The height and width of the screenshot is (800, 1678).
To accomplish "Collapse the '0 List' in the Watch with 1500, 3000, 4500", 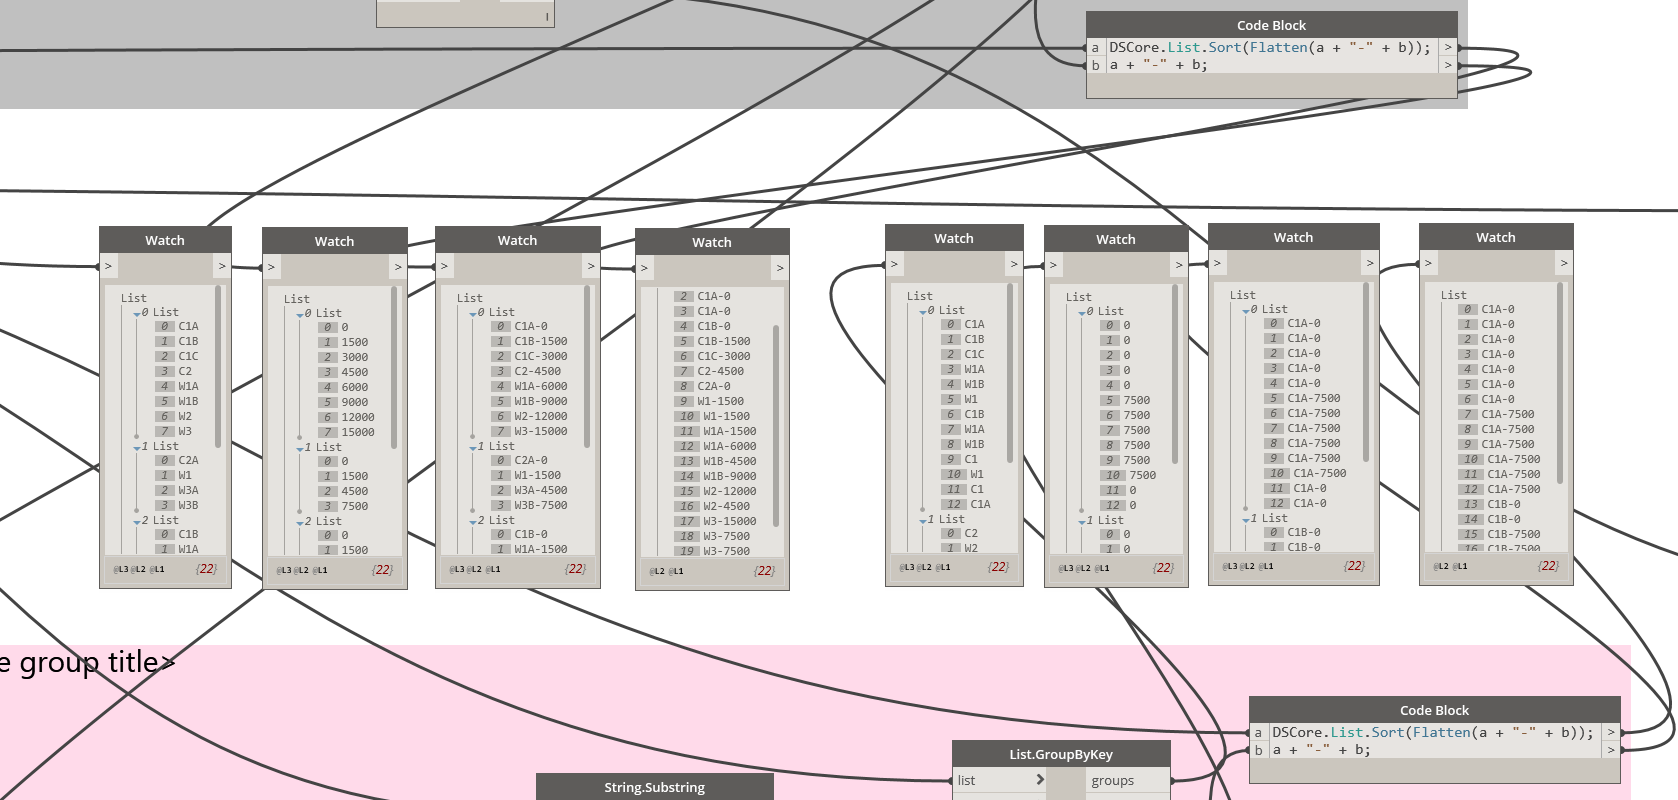I will (x=300, y=315).
